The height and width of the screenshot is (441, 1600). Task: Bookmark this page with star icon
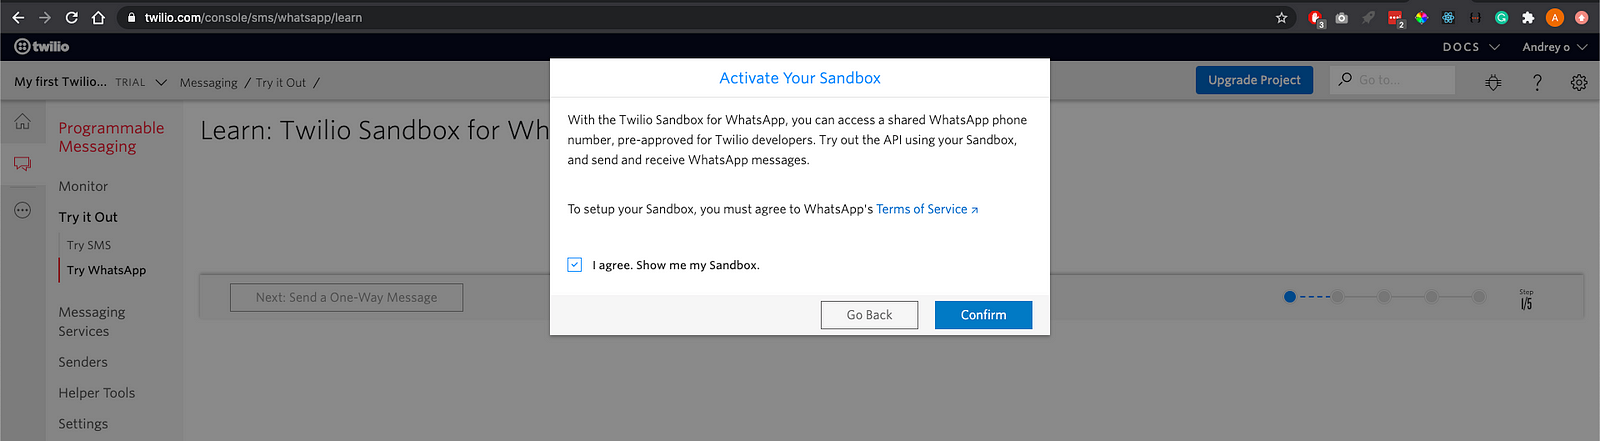(1281, 17)
